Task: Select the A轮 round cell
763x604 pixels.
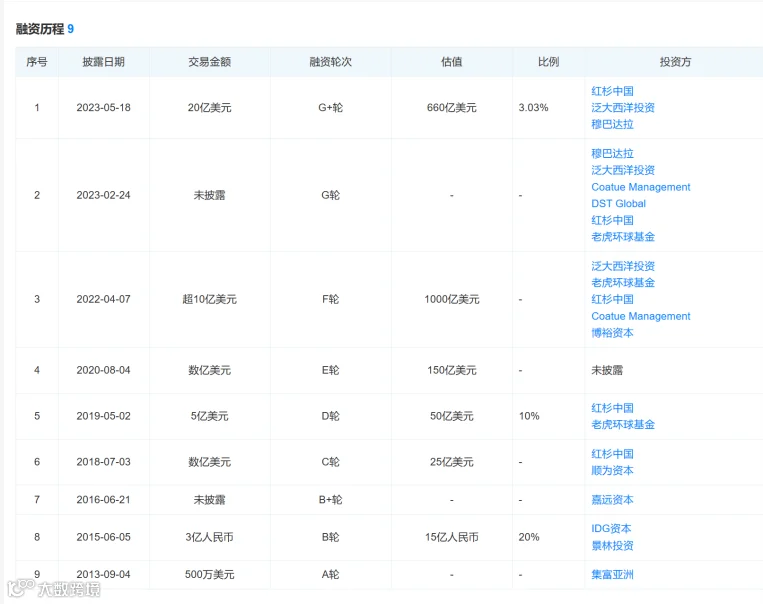Action: pyautogui.click(x=330, y=574)
